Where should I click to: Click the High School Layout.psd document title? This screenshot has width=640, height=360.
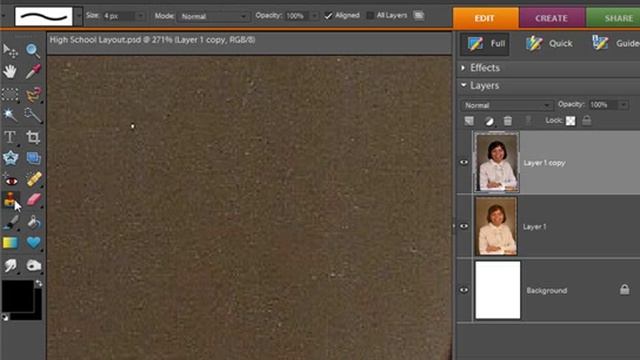tap(152, 40)
